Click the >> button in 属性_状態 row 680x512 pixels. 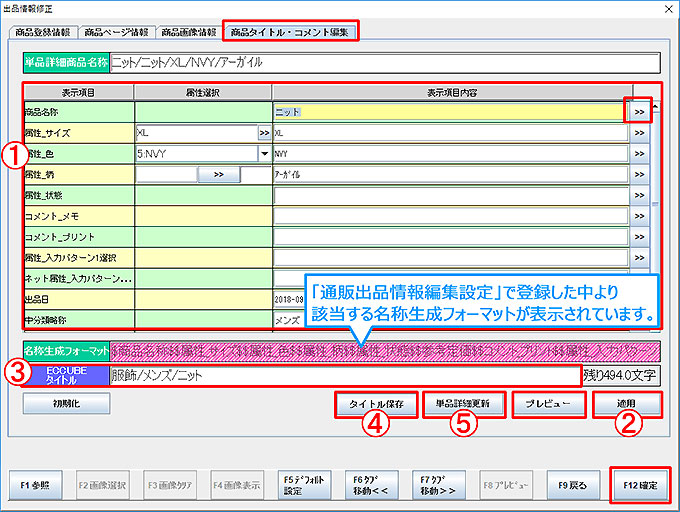pyautogui.click(x=639, y=196)
